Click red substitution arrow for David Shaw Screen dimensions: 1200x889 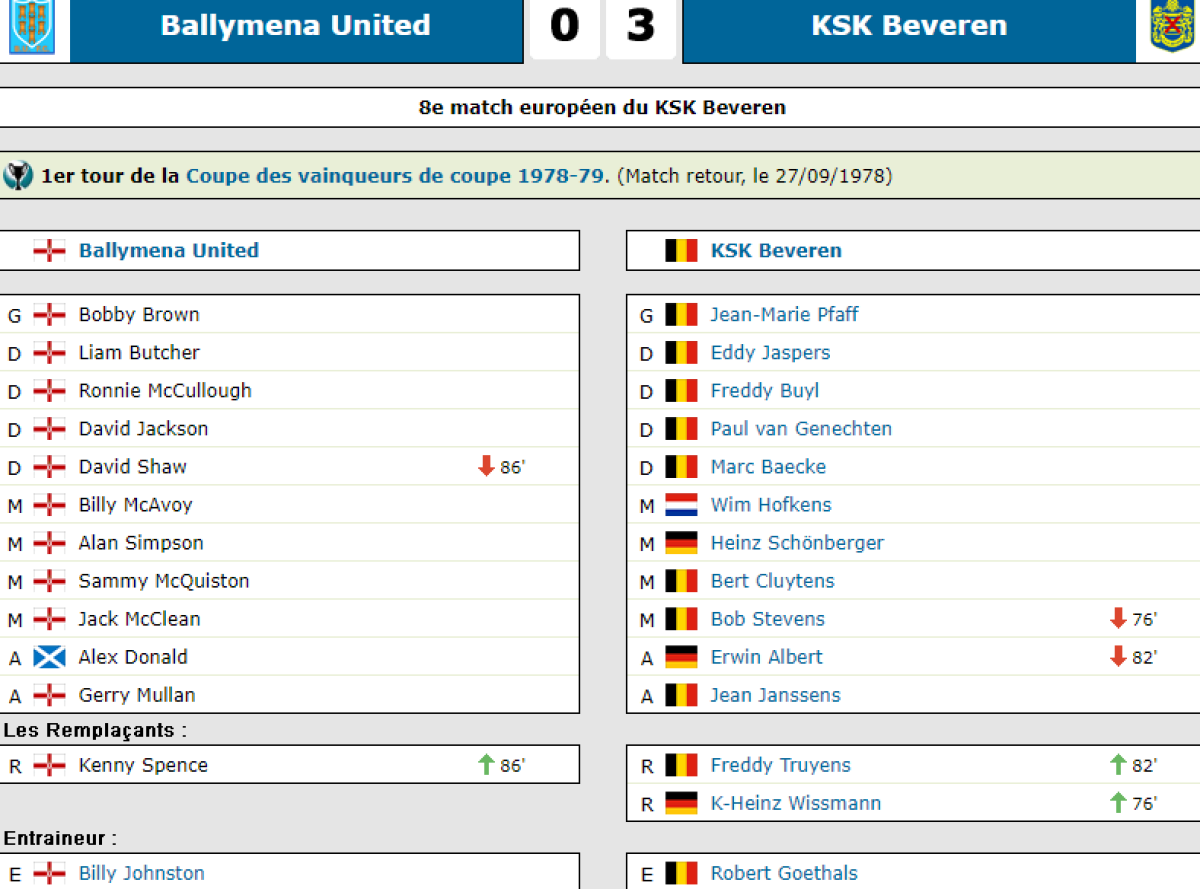tap(487, 467)
